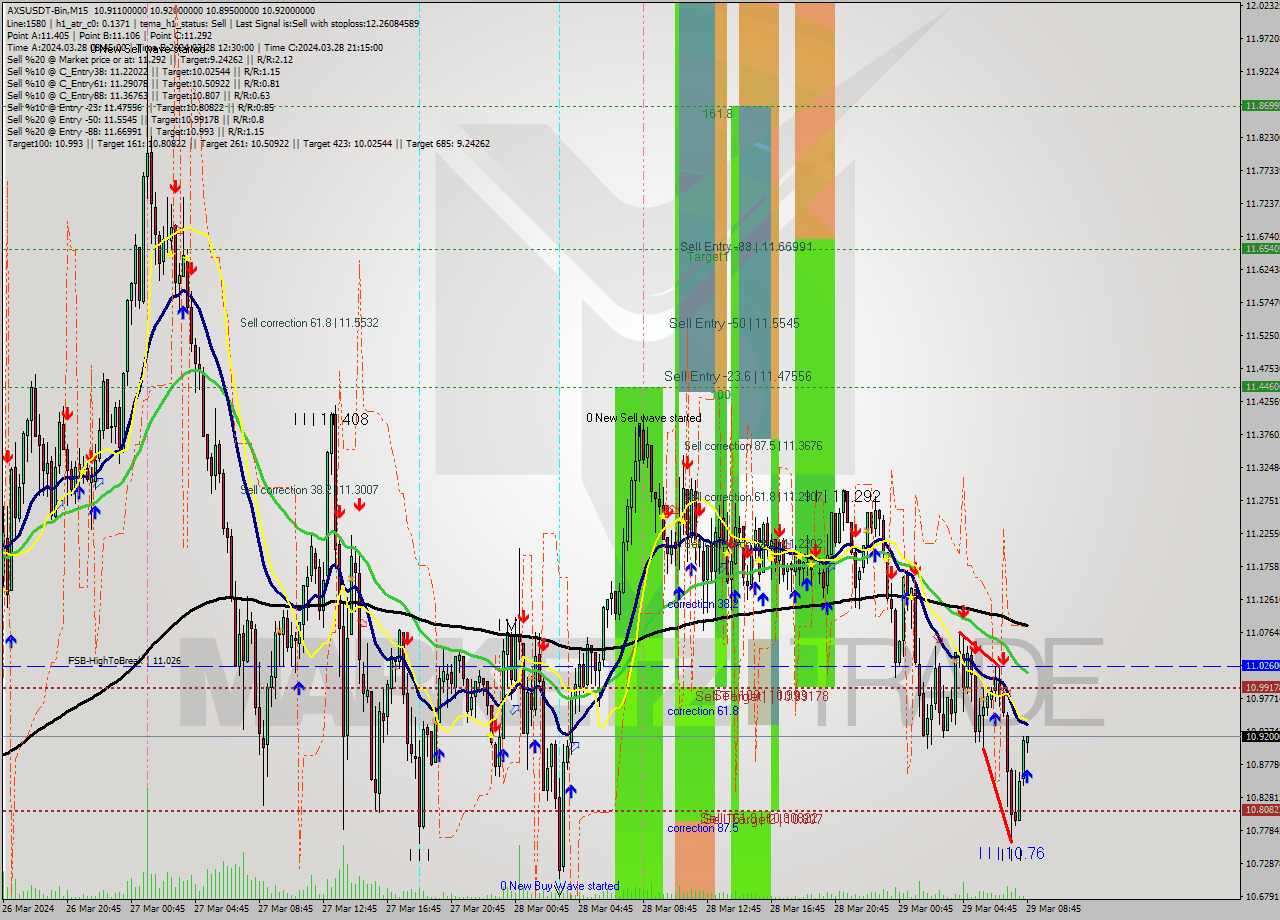Click the blue 'correction 61.8' label

[x=703, y=711]
